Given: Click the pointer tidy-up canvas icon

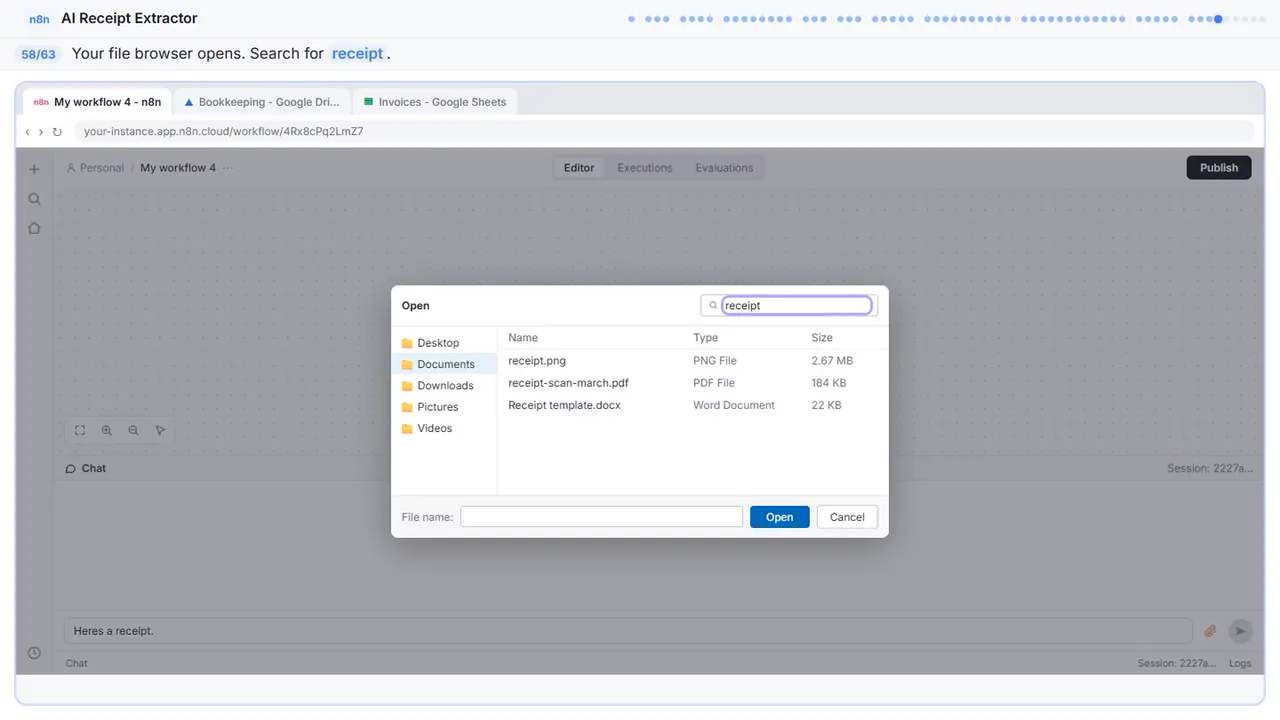Looking at the screenshot, I should (160, 430).
